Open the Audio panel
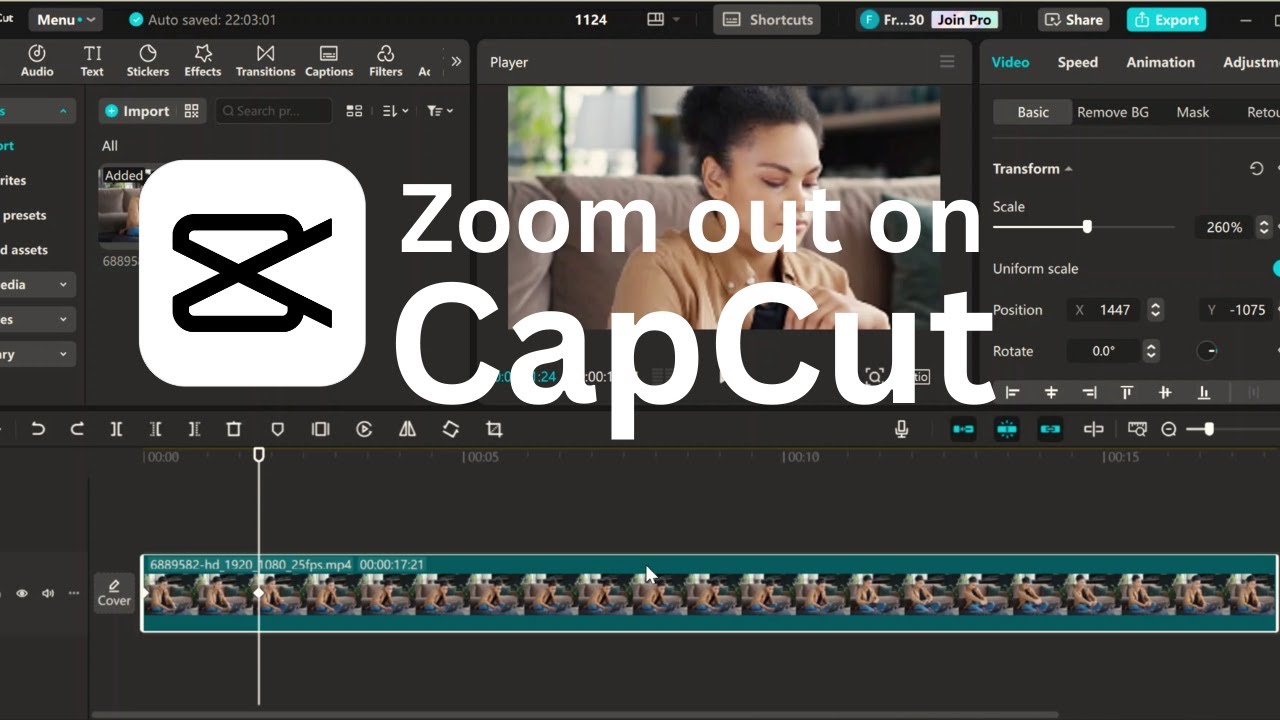This screenshot has height=720, width=1280. click(x=37, y=61)
